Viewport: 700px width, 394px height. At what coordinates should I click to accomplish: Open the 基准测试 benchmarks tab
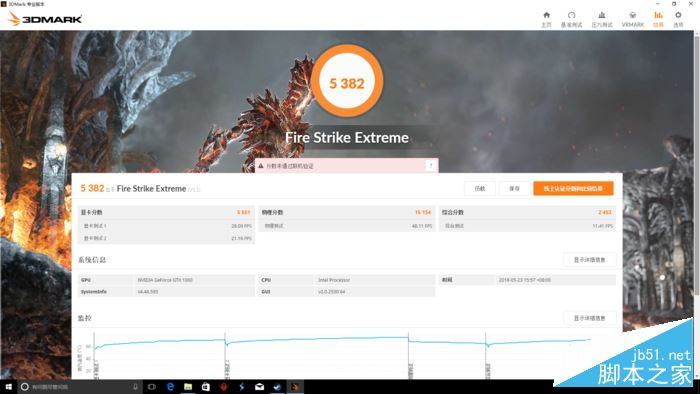pyautogui.click(x=571, y=20)
